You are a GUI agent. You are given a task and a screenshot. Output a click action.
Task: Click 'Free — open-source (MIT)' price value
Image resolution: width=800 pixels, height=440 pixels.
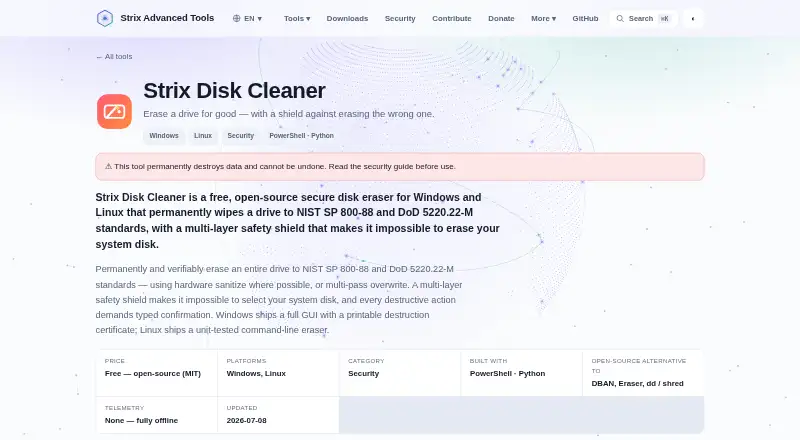pyautogui.click(x=153, y=374)
